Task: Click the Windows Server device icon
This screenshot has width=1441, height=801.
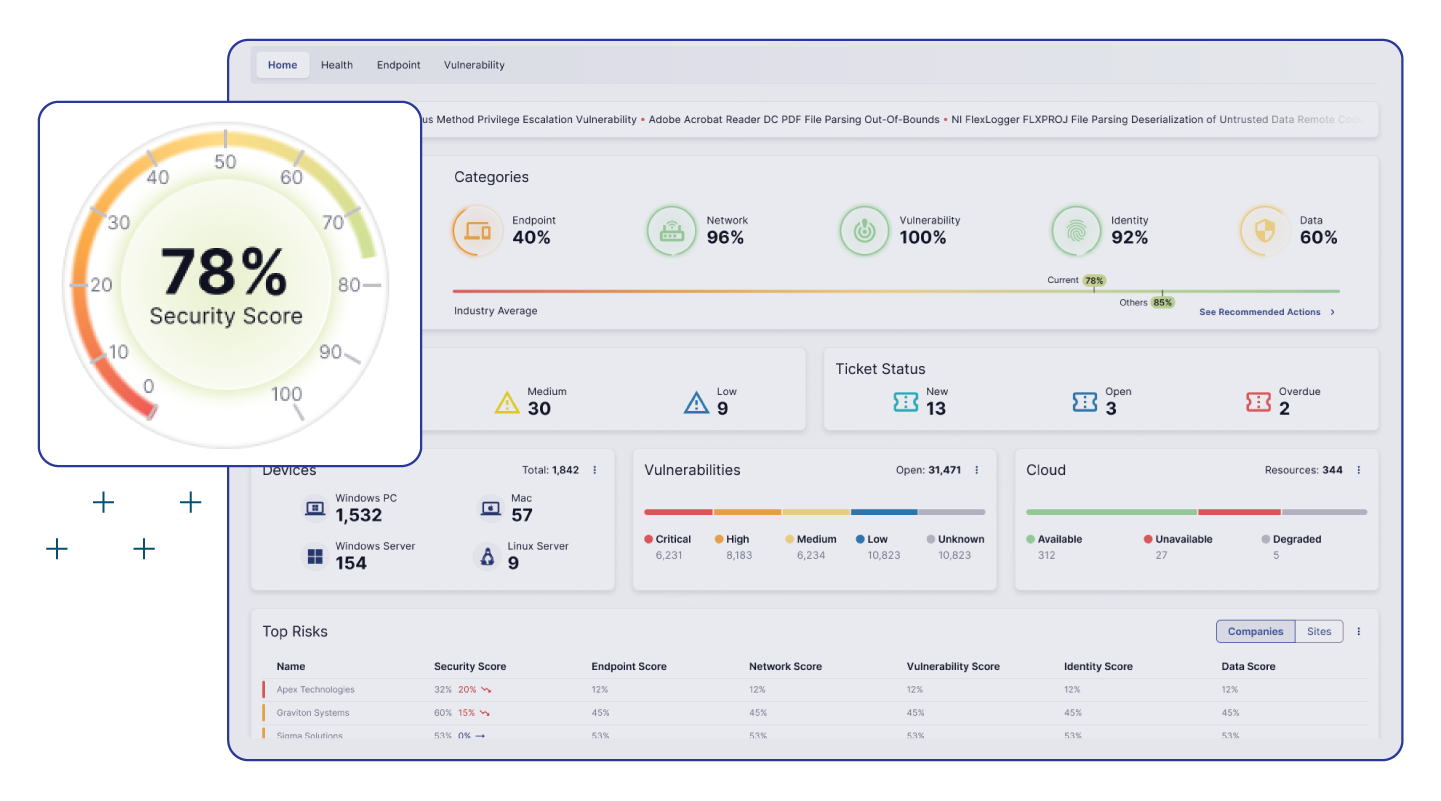Action: click(315, 557)
